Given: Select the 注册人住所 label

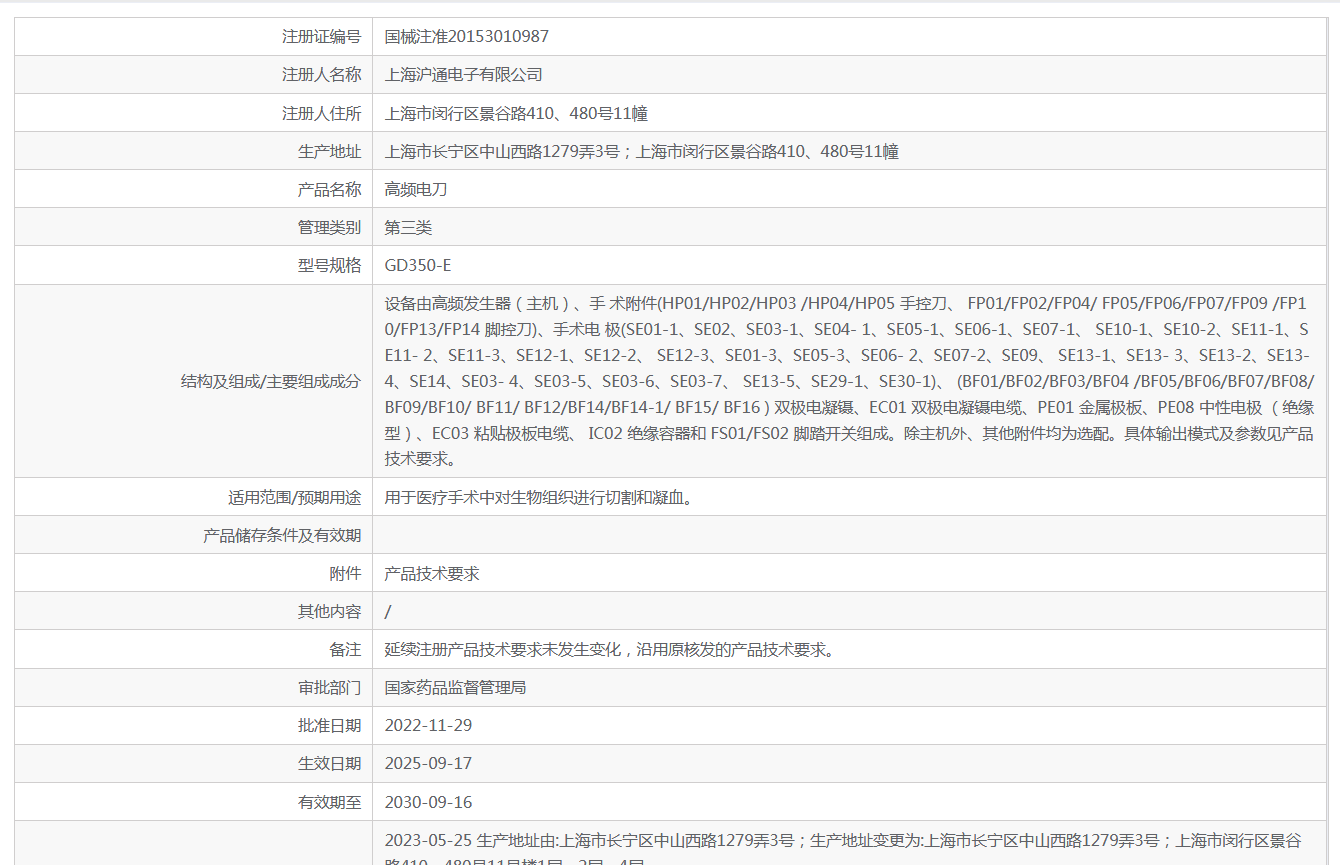Looking at the screenshot, I should coord(321,113).
